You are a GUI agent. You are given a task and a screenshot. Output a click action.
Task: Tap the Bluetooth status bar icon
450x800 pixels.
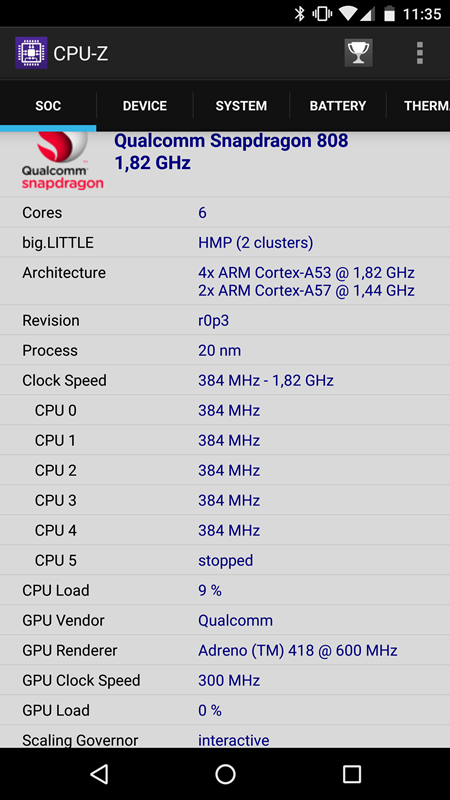click(x=299, y=14)
